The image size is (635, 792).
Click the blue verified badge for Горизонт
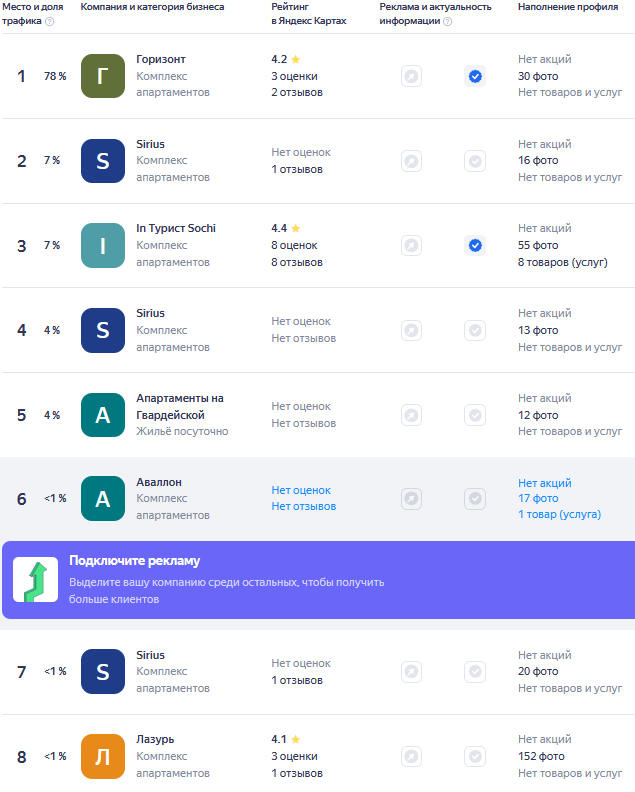[x=475, y=76]
